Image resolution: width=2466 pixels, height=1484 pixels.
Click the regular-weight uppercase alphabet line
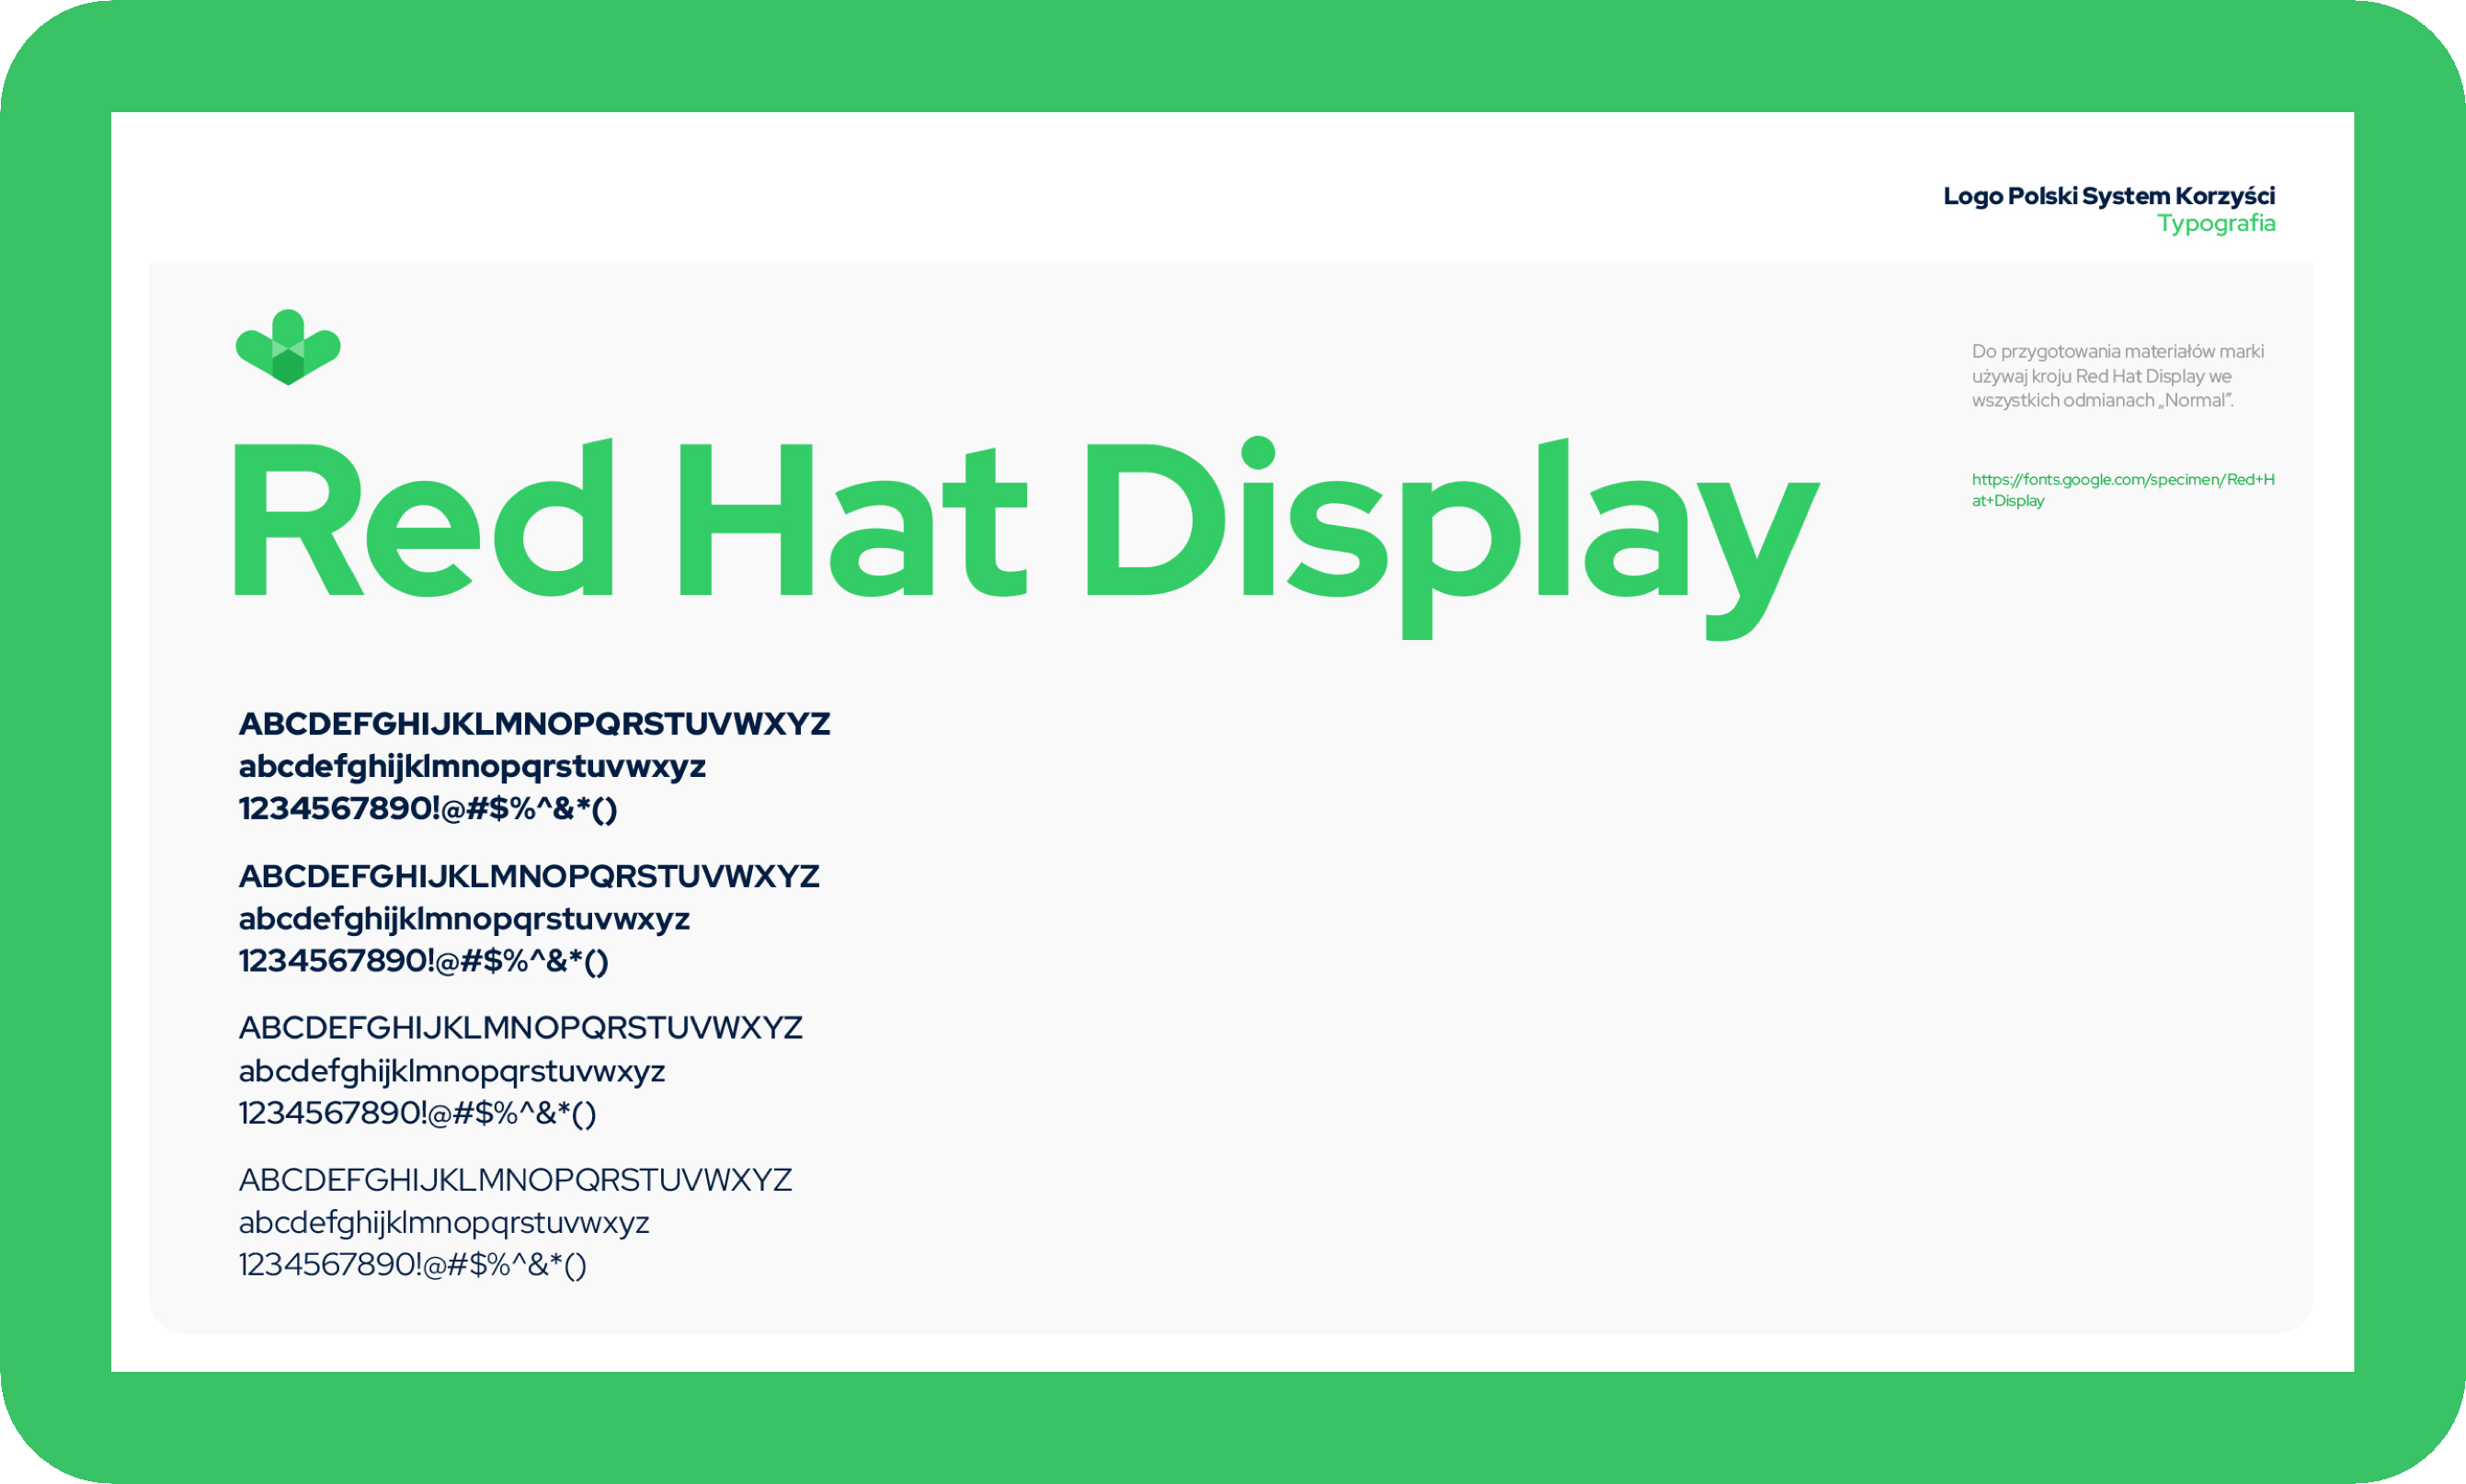pyautogui.click(x=520, y=1028)
